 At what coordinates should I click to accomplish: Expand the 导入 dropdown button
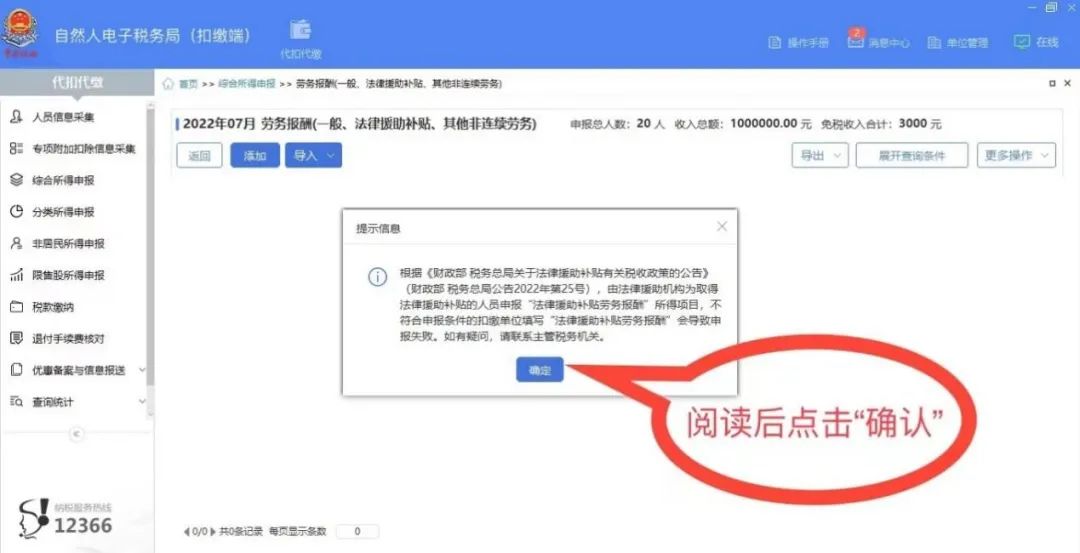coord(313,156)
